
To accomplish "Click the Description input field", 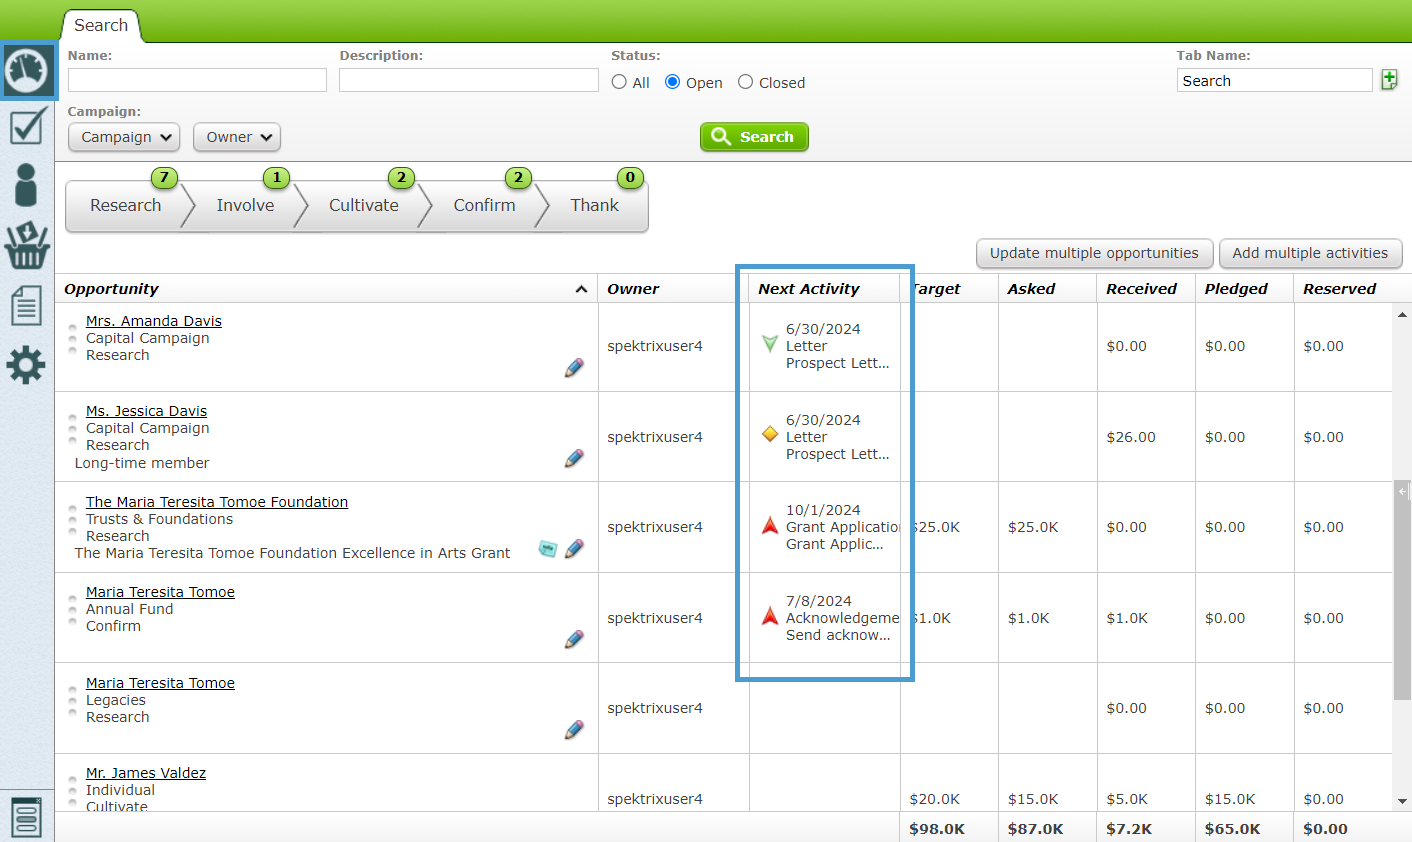I will (x=469, y=80).
